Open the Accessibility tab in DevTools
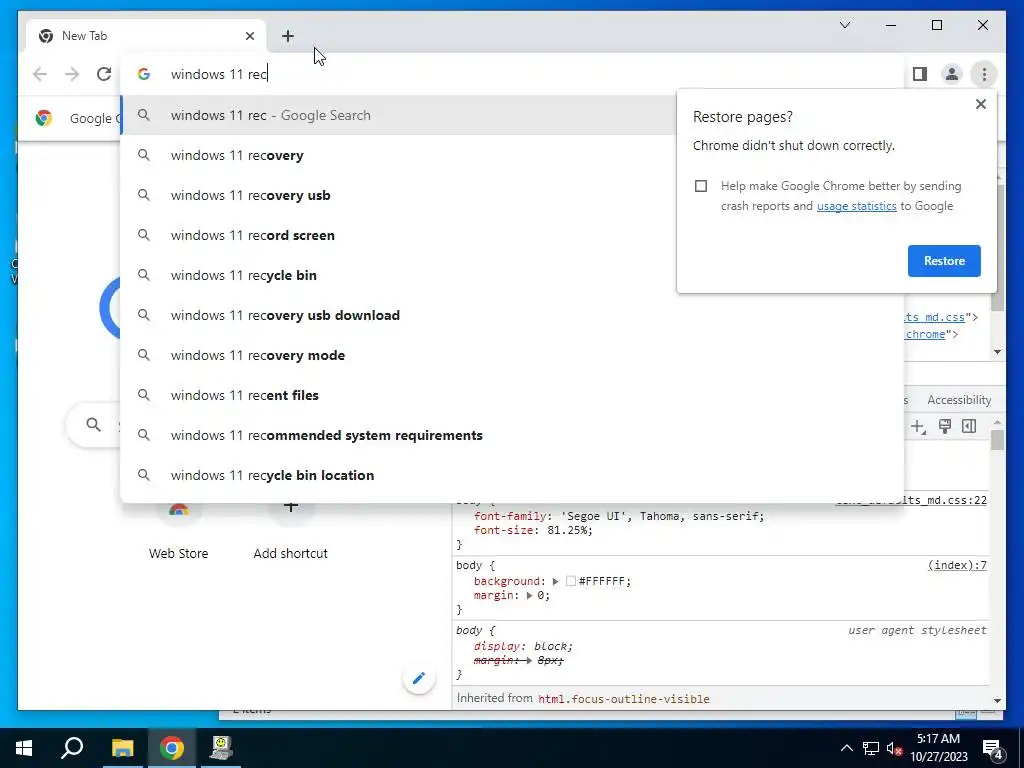The image size is (1024, 768). pos(959,400)
